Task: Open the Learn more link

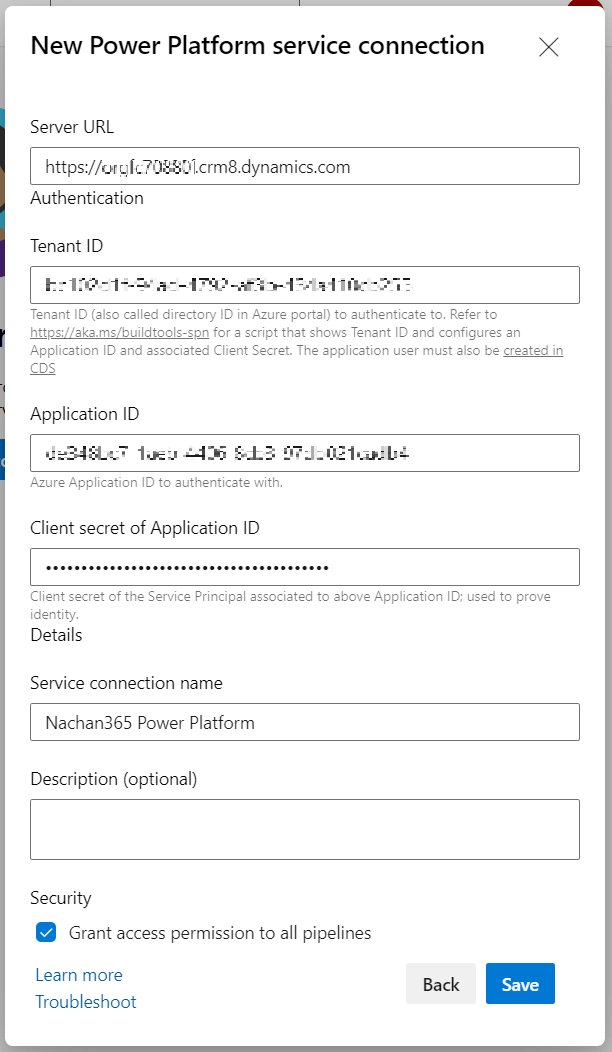Action: point(79,975)
